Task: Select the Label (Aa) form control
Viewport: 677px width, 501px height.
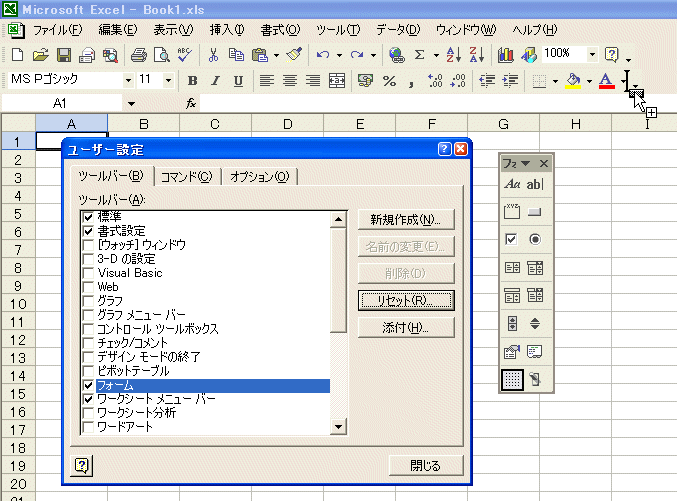Action: [x=512, y=184]
